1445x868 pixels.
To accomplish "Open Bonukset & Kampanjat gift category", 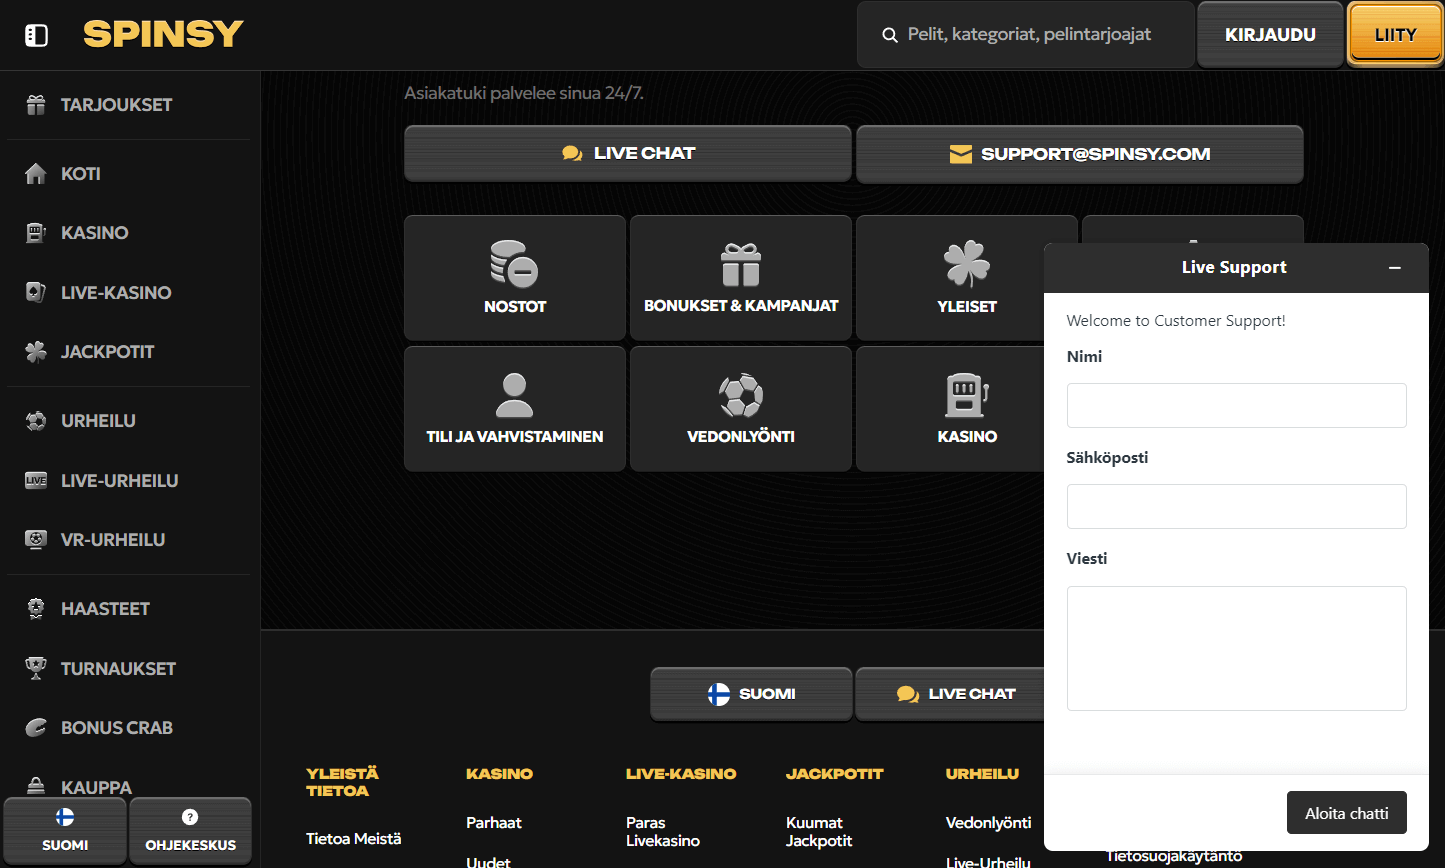I will (x=741, y=278).
